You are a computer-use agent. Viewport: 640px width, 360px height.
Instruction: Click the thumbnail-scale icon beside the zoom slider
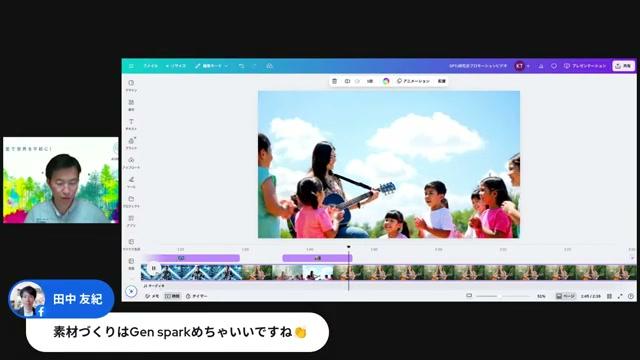(469, 296)
